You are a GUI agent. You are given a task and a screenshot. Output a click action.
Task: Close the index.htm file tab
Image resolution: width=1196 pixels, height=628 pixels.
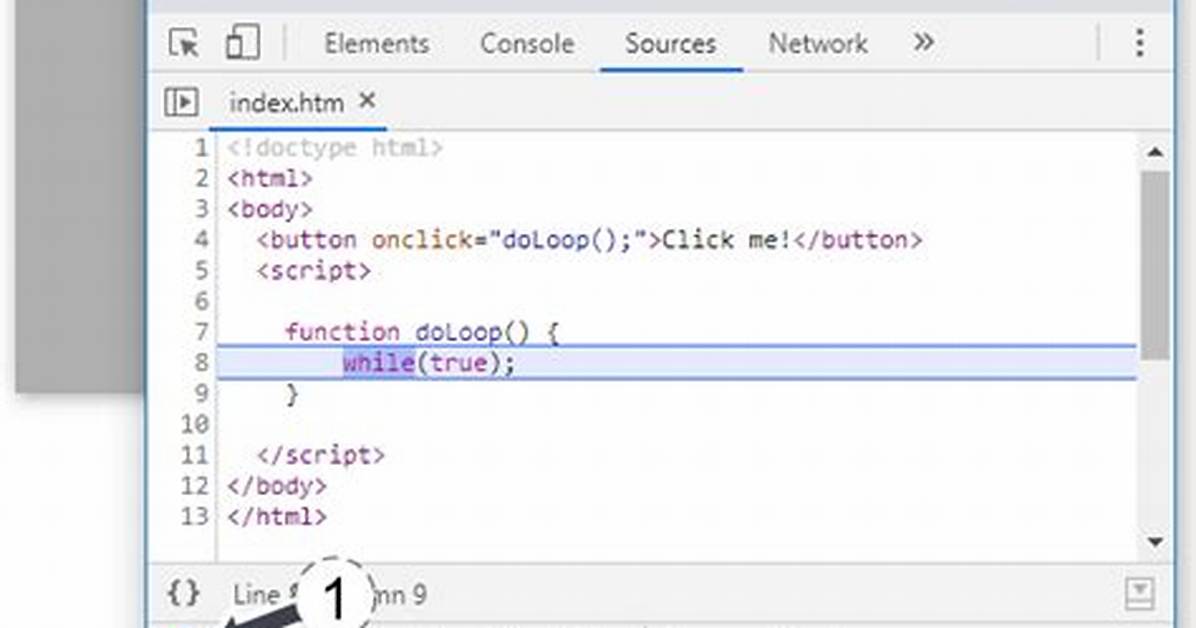coord(367,100)
